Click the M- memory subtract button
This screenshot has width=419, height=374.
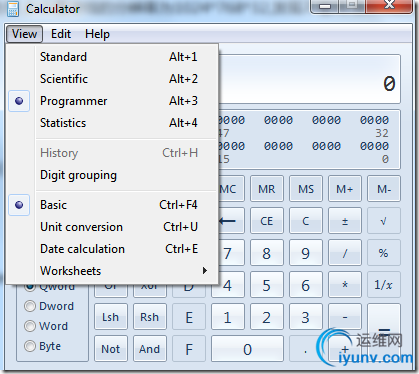384,189
